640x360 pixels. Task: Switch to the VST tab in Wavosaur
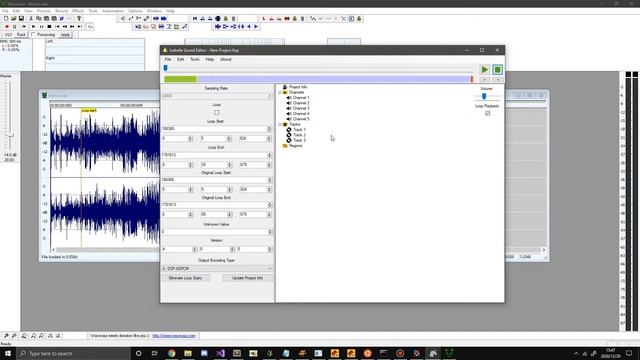(8, 35)
